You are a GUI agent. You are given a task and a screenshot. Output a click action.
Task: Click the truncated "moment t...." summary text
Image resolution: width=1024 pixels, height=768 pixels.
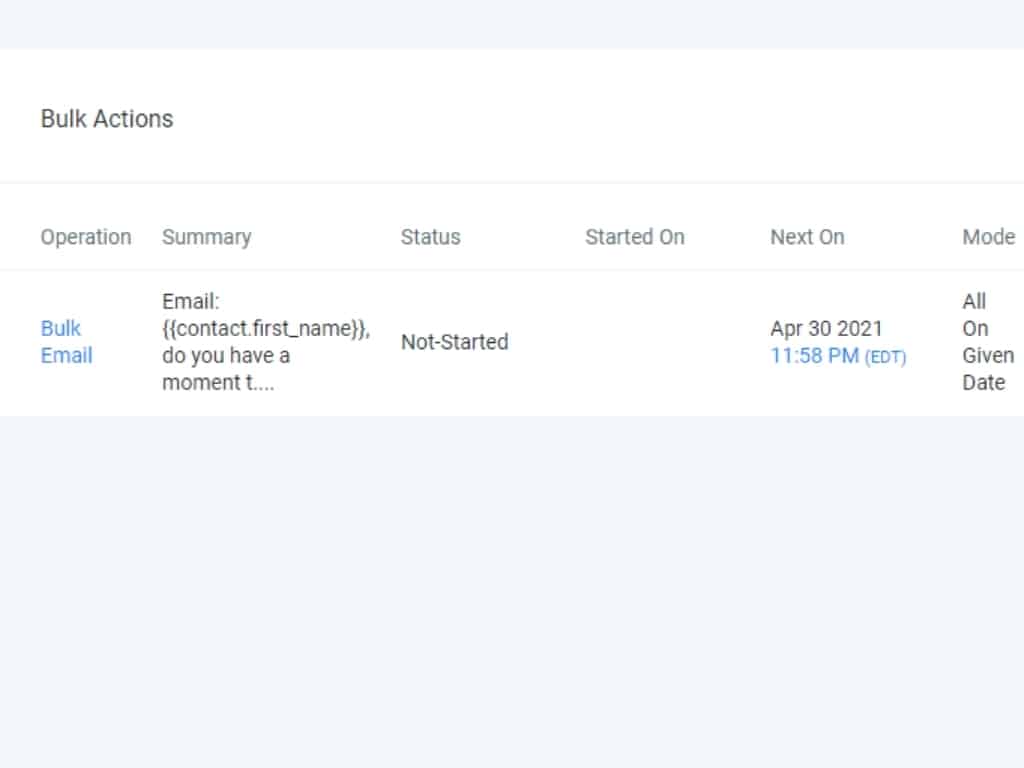coord(218,383)
